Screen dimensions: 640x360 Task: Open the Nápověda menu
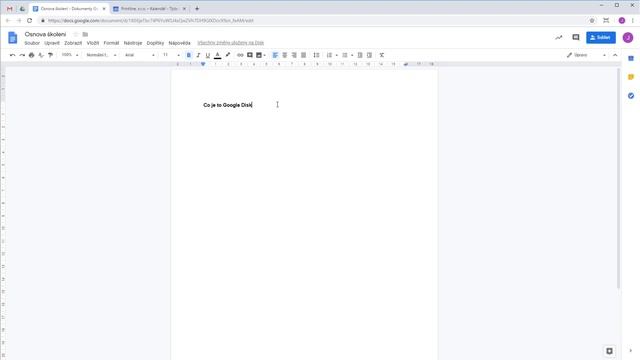pos(179,43)
